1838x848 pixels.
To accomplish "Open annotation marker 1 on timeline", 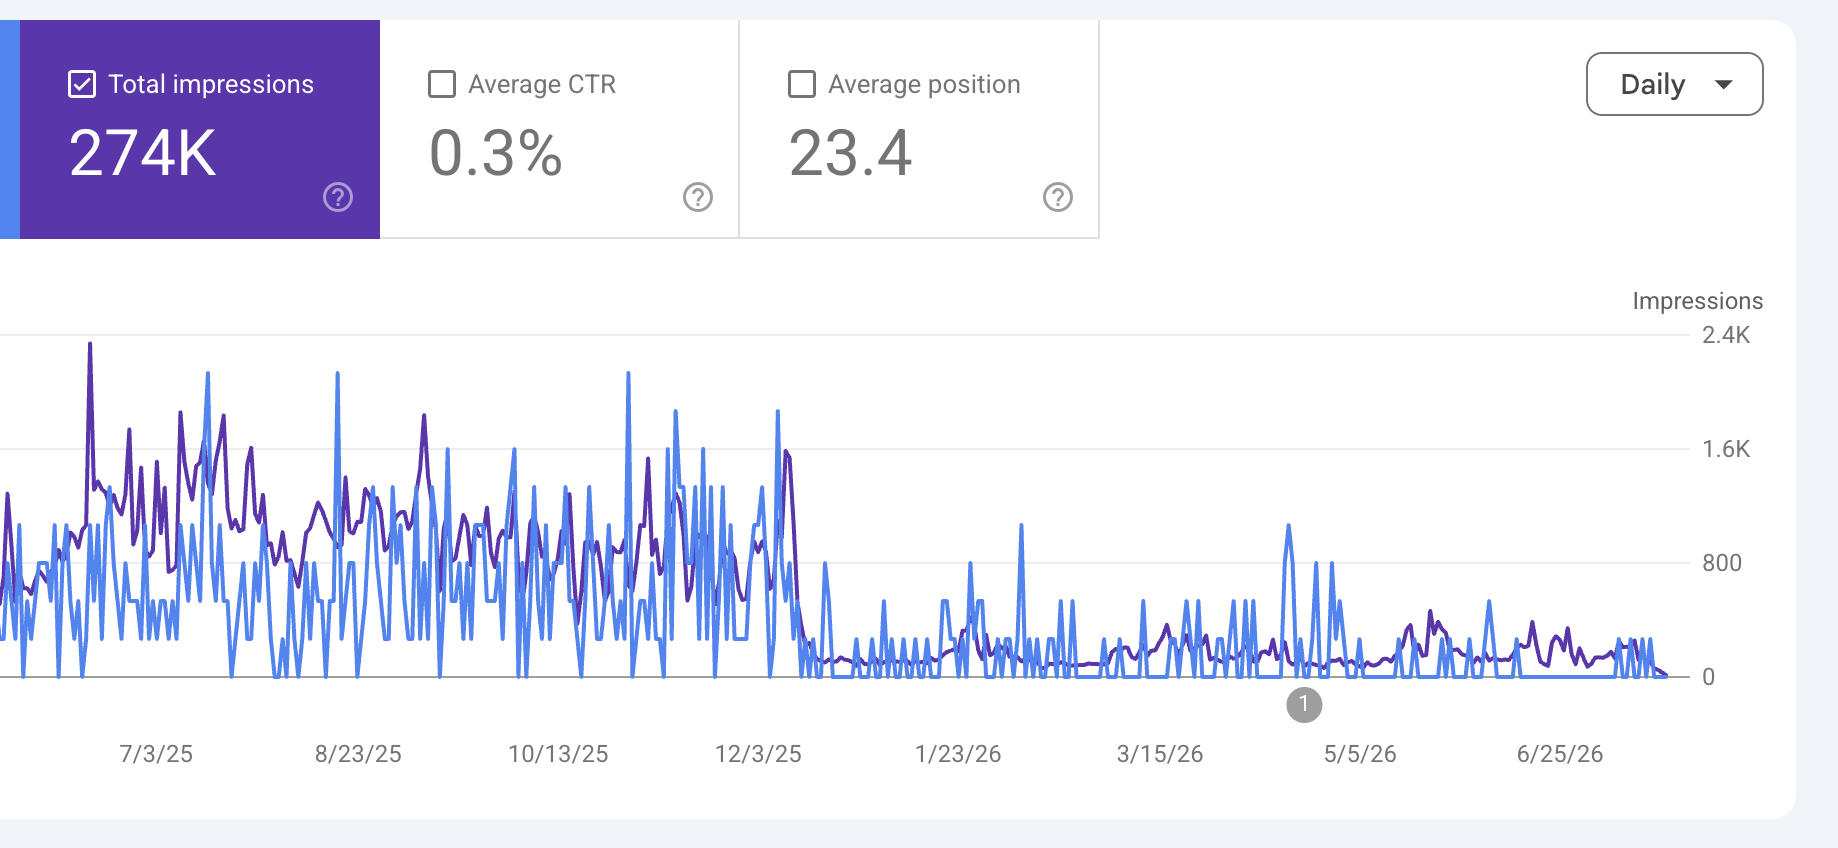I will point(1304,704).
